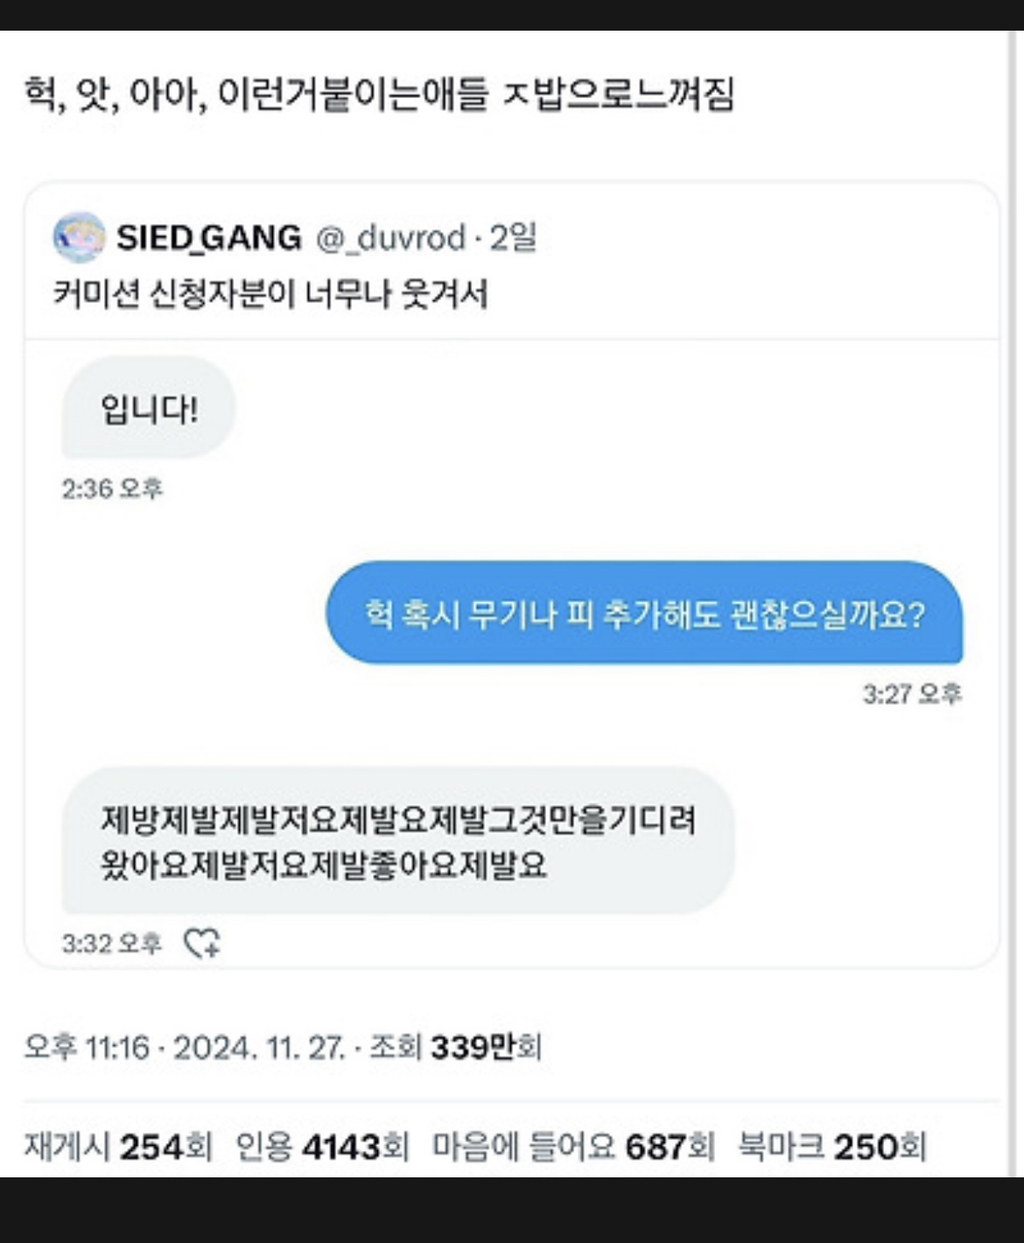The width and height of the screenshot is (1024, 1243).
Task: Click the 북마크 250회 bookmark count
Action: pos(832,1146)
